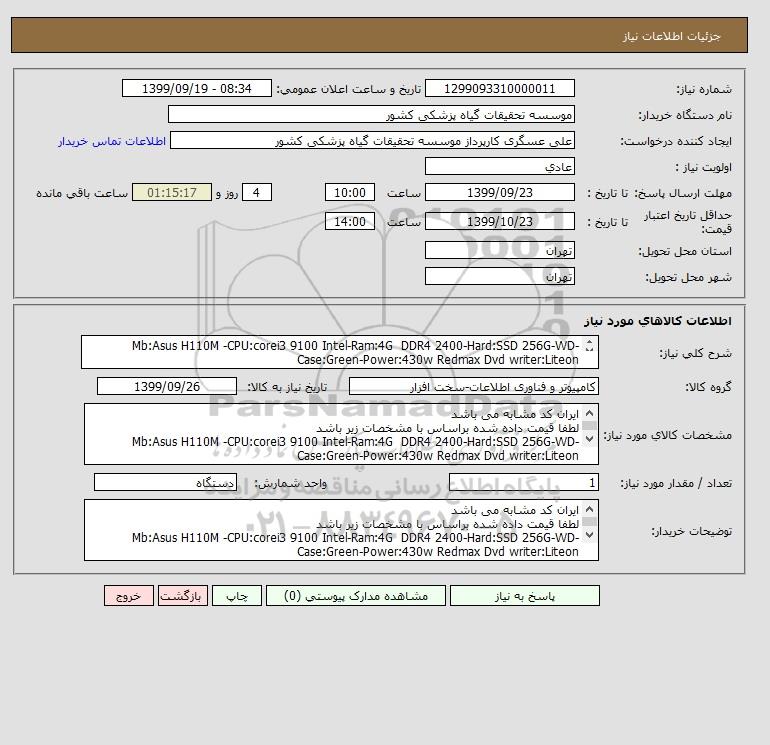Screen dimensions: 770x745
Task: Click the remaining days field showing 4
Action: click(257, 193)
